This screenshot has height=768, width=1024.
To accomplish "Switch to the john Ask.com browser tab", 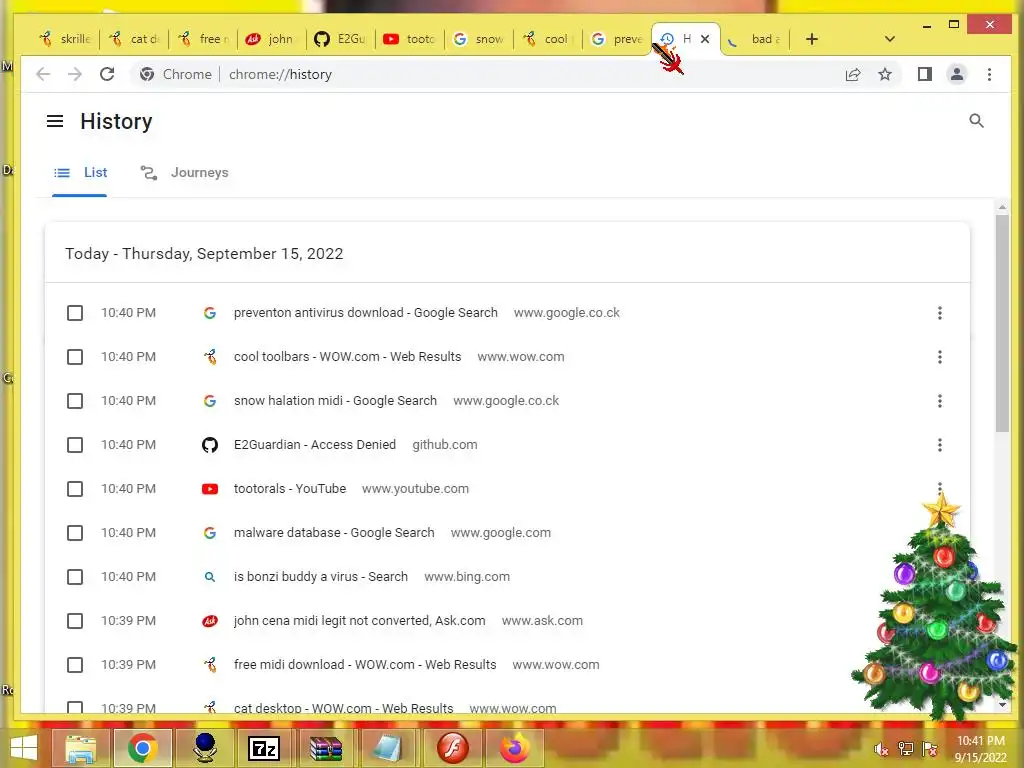I will (271, 39).
